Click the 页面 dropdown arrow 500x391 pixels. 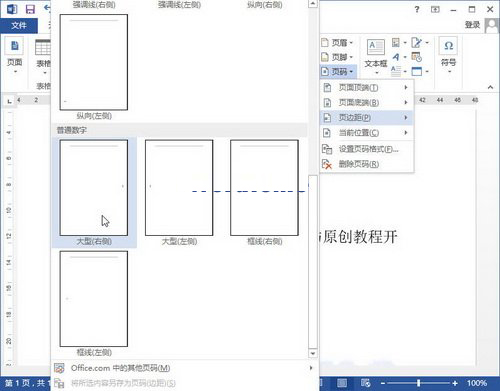15,72
